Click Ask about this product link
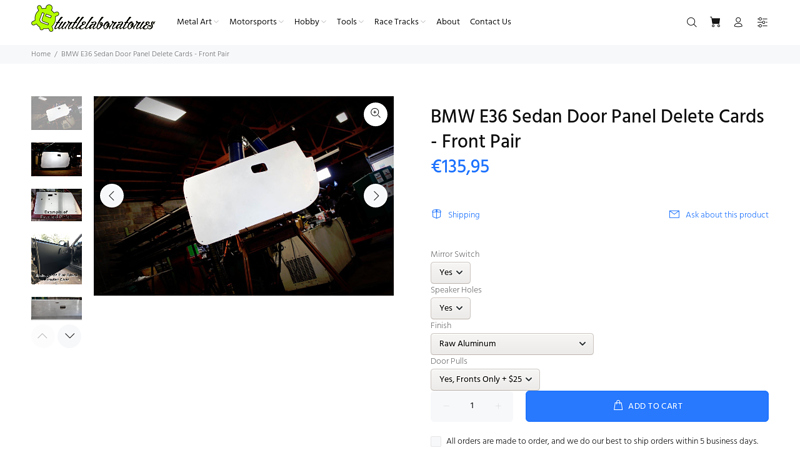 point(727,215)
